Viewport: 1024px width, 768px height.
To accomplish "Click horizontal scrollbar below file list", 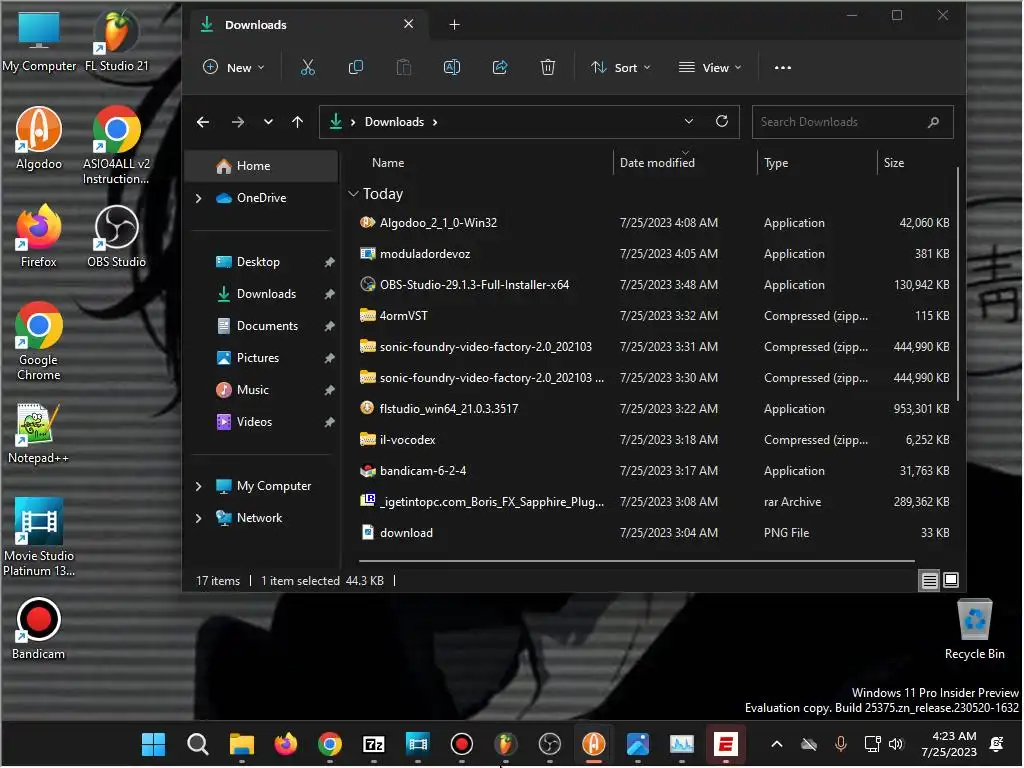I will click(x=637, y=560).
